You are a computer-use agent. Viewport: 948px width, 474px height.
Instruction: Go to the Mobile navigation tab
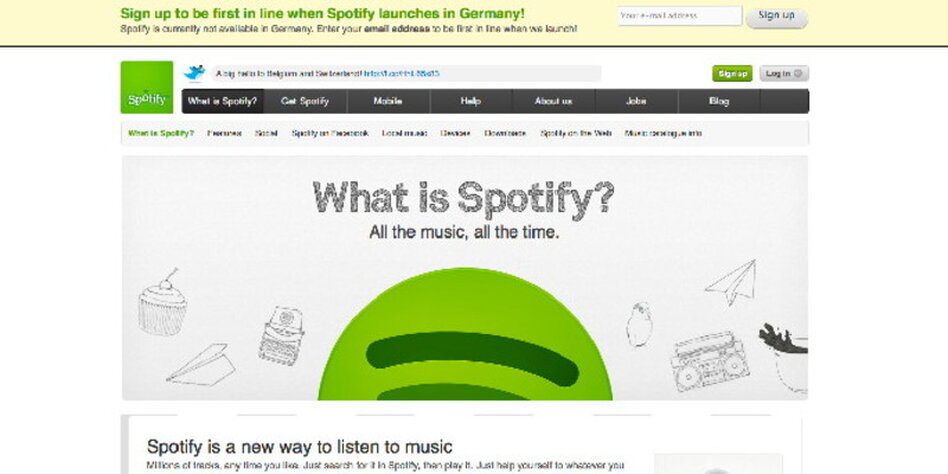(x=388, y=102)
